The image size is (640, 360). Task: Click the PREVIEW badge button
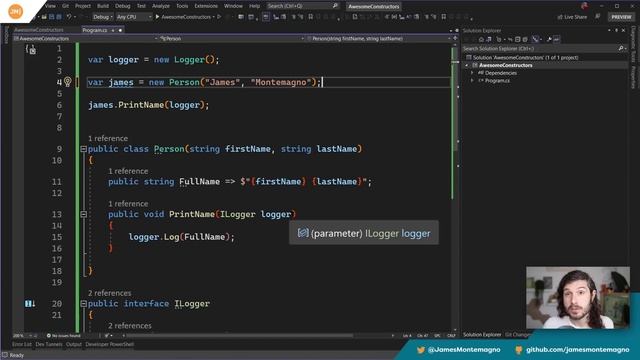pyautogui.click(x=621, y=17)
